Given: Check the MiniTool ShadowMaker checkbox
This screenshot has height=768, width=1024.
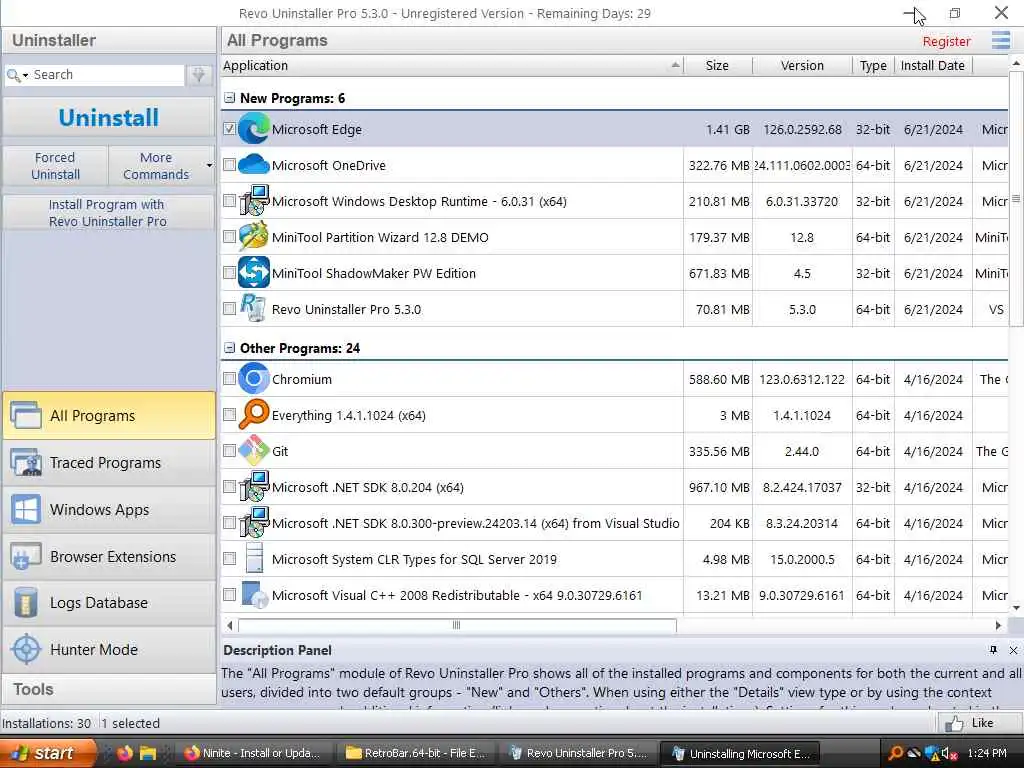Looking at the screenshot, I should 229,272.
